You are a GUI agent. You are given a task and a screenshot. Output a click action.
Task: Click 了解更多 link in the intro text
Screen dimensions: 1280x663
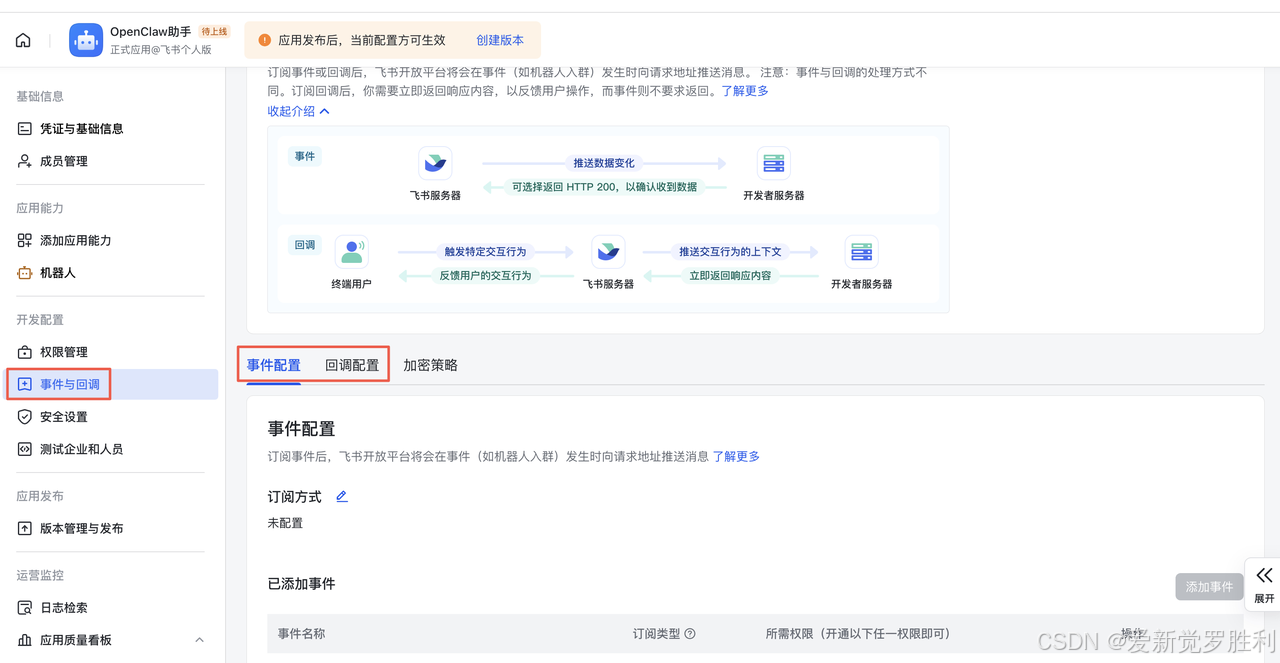[745, 91]
